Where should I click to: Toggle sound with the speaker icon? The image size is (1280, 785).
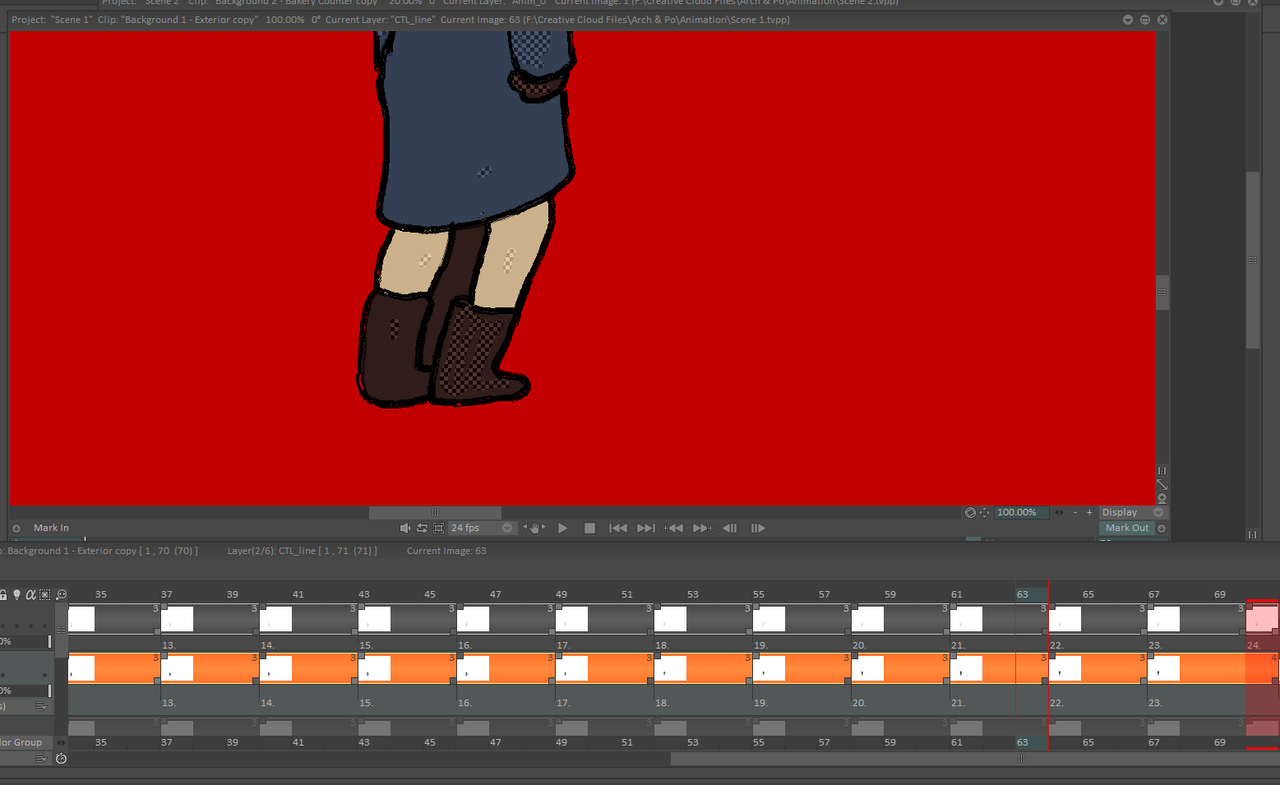pyautogui.click(x=405, y=528)
